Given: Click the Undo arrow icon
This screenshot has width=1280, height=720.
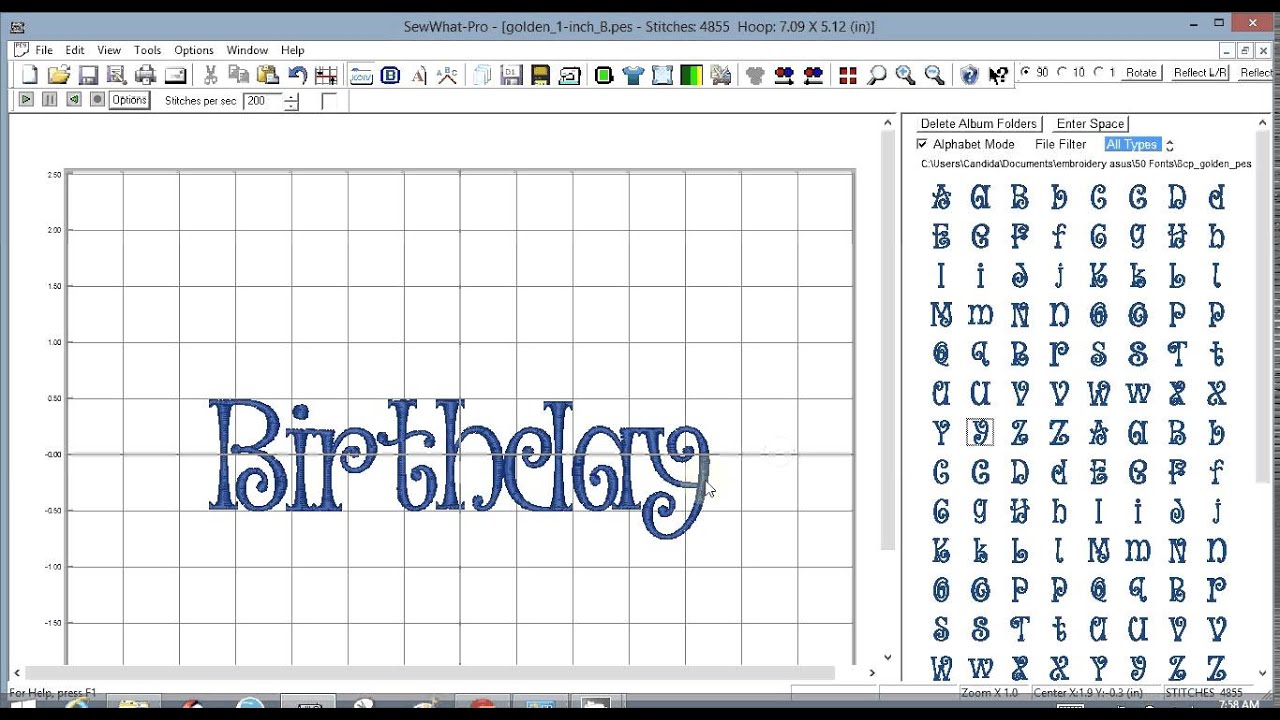Looking at the screenshot, I should tap(297, 75).
